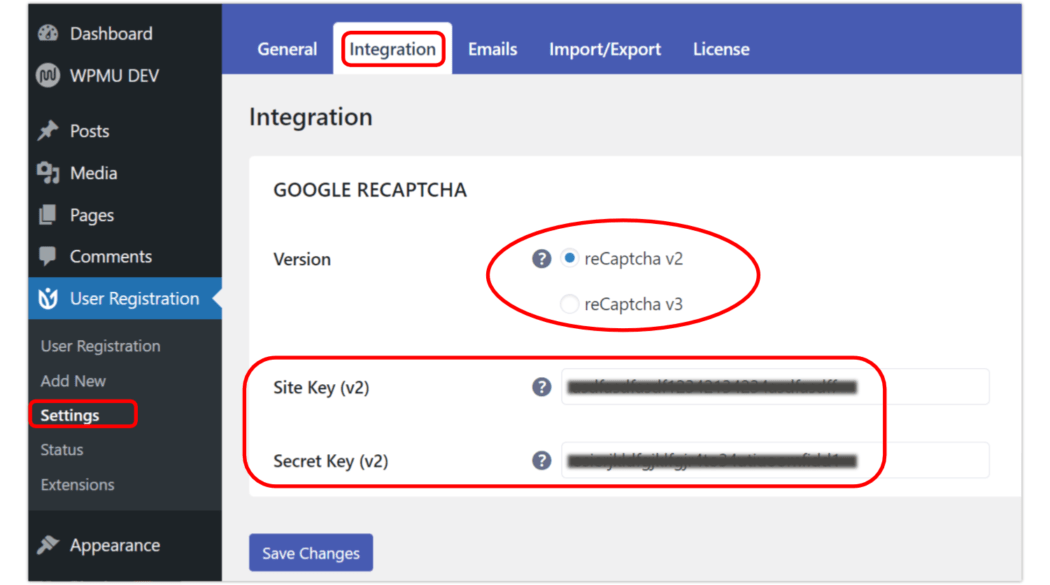Open Add New under User Registration

point(72,380)
